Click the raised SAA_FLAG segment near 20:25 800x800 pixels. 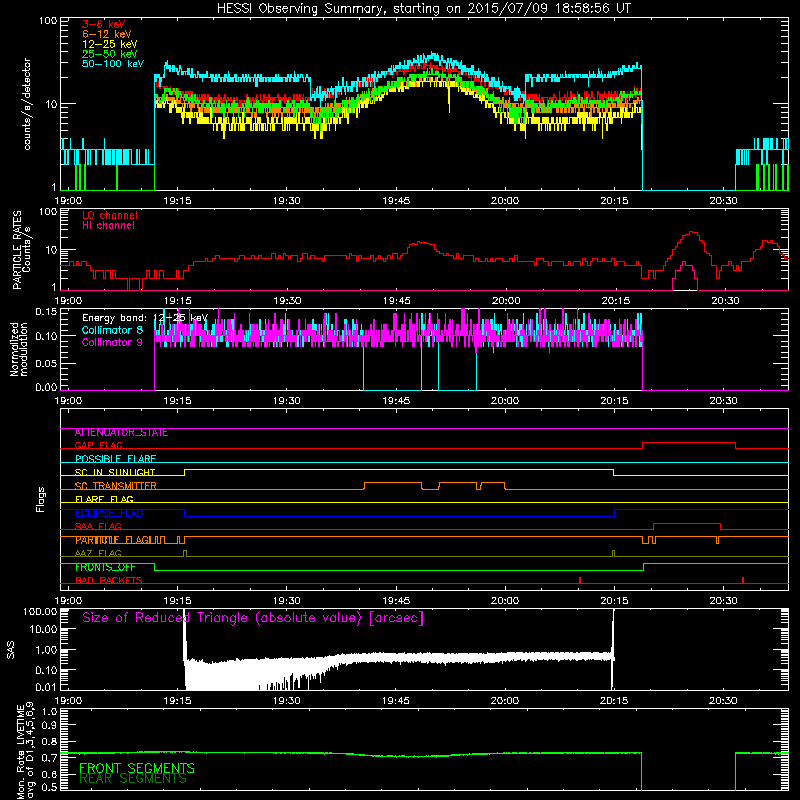(x=687, y=524)
